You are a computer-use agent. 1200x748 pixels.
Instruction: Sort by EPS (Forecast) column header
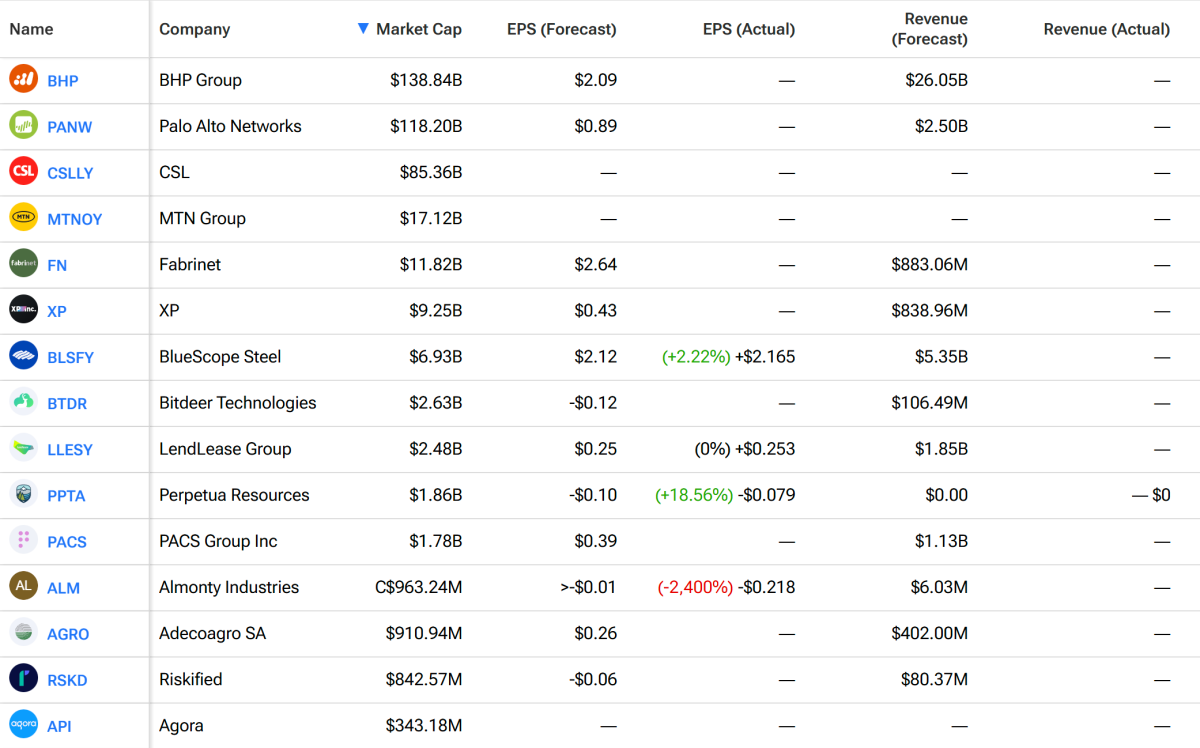pyautogui.click(x=561, y=29)
